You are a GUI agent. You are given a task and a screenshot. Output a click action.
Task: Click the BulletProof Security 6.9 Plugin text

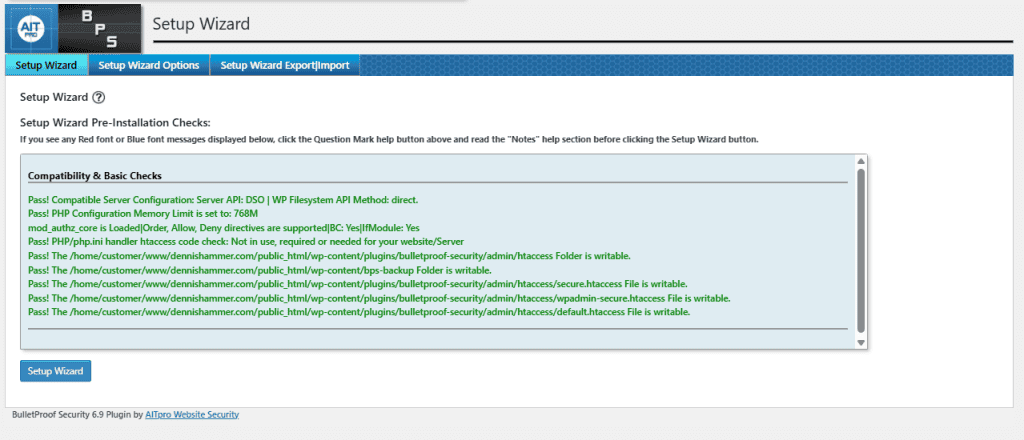[77, 415]
